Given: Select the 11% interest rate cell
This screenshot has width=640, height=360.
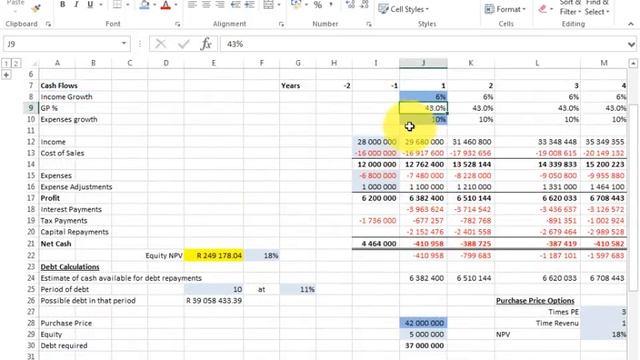Looking at the screenshot, I should [298, 289].
